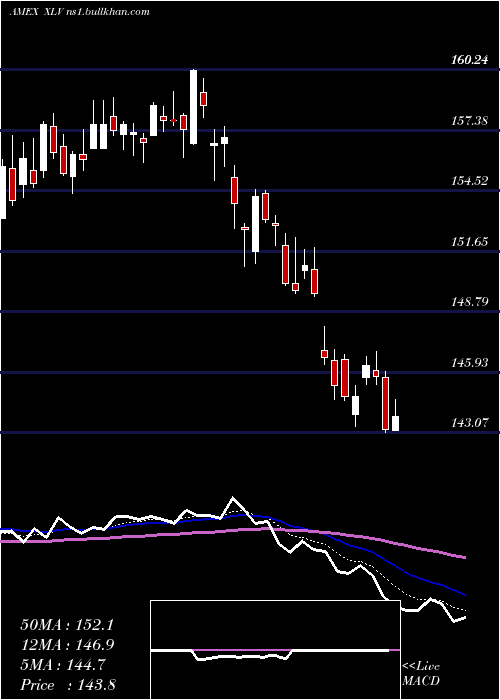Click the MACD inset panel box
500x700 pixels.
coord(275,650)
